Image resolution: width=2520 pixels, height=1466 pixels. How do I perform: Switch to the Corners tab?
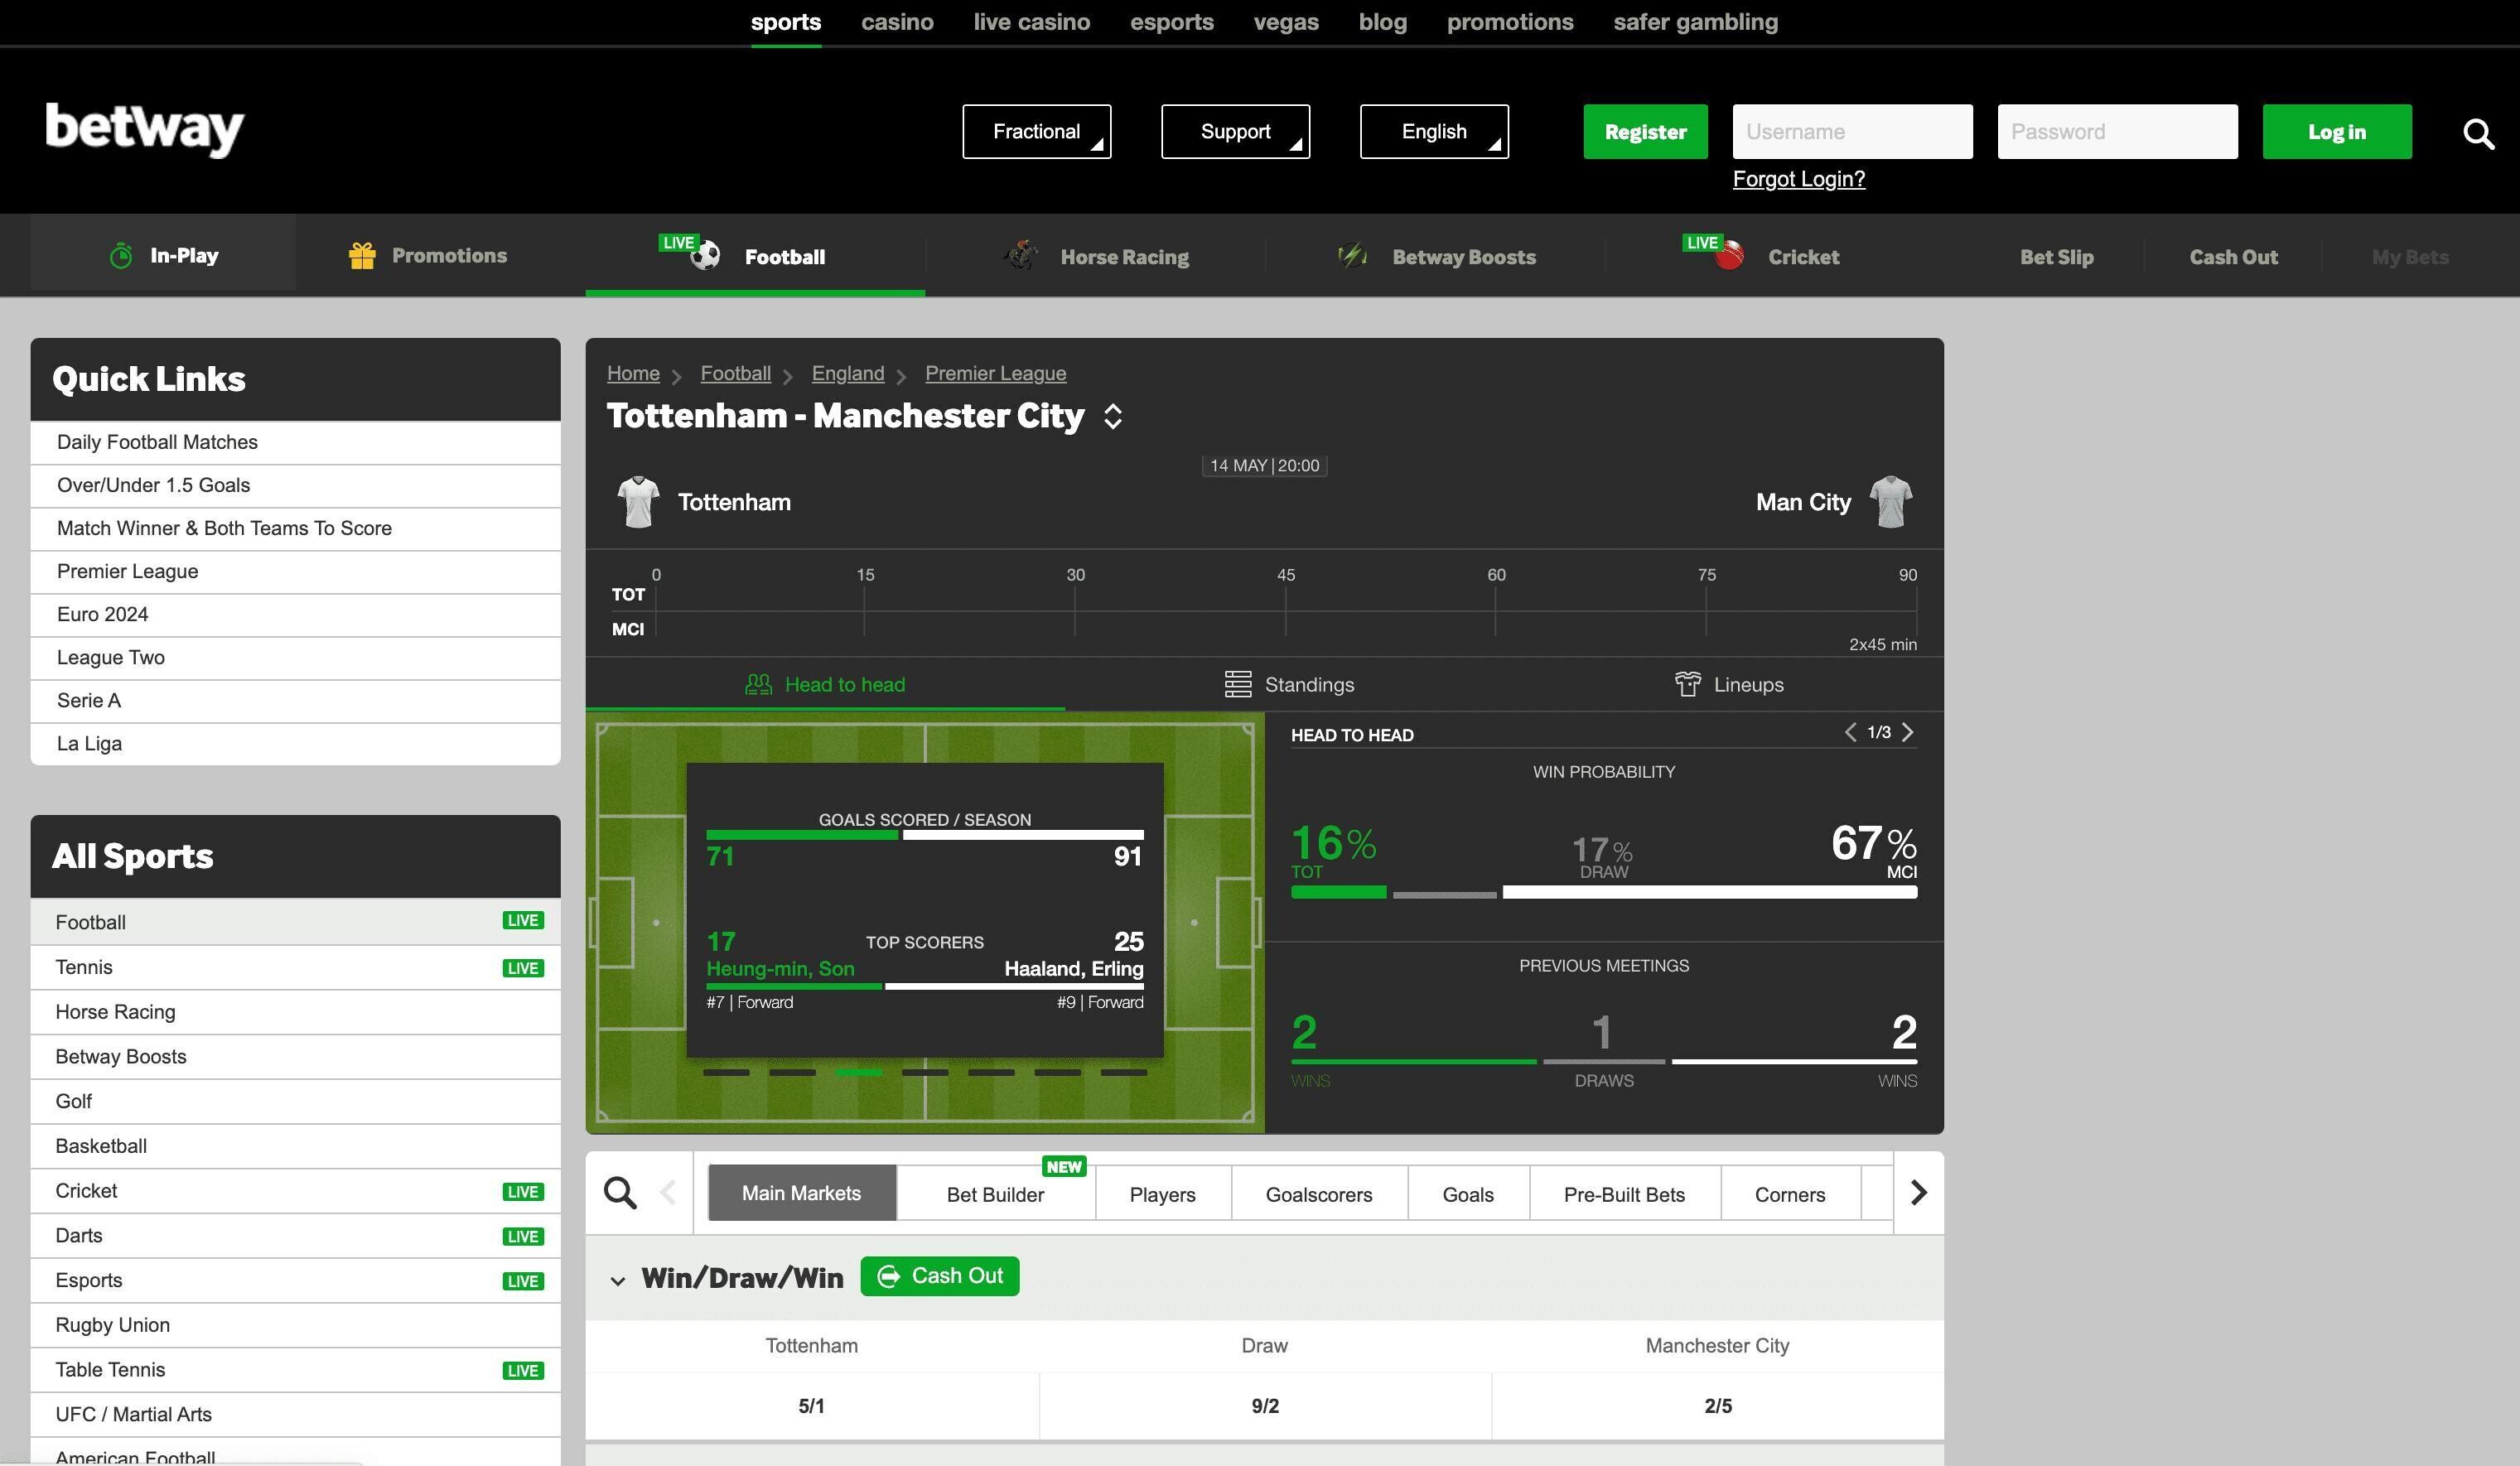coord(1790,1194)
